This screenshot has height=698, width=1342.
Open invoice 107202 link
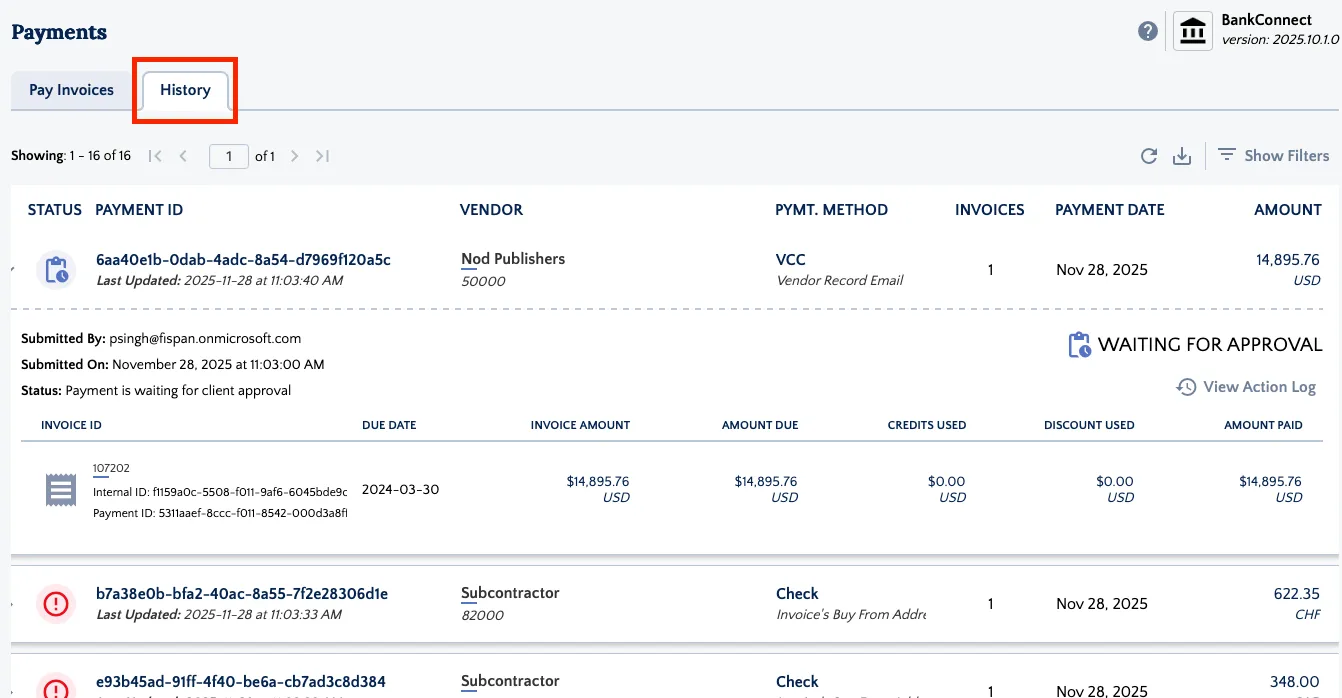pyautogui.click(x=111, y=468)
